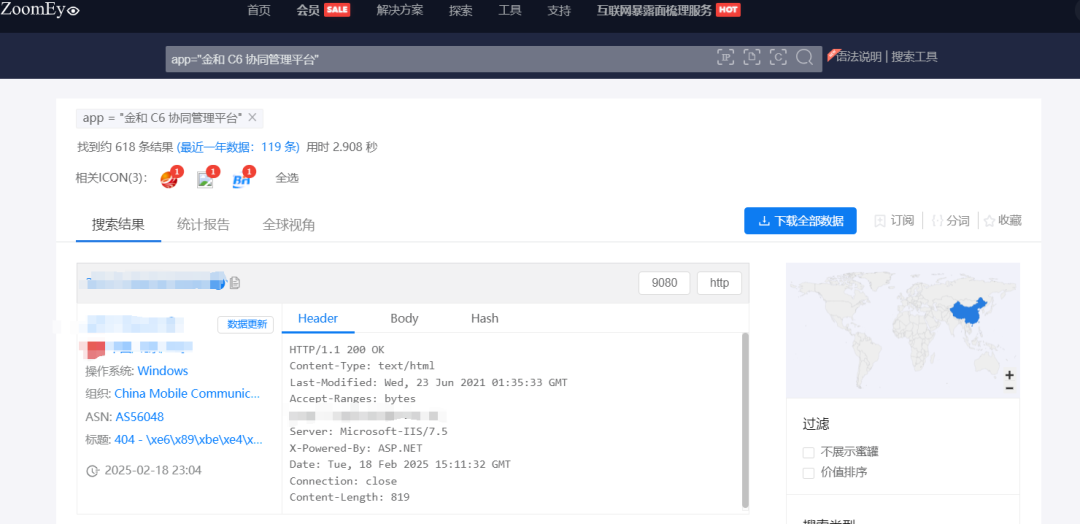Click the copy icon beside the blurred host
Screen dimensions: 1080x524
(x=235, y=282)
